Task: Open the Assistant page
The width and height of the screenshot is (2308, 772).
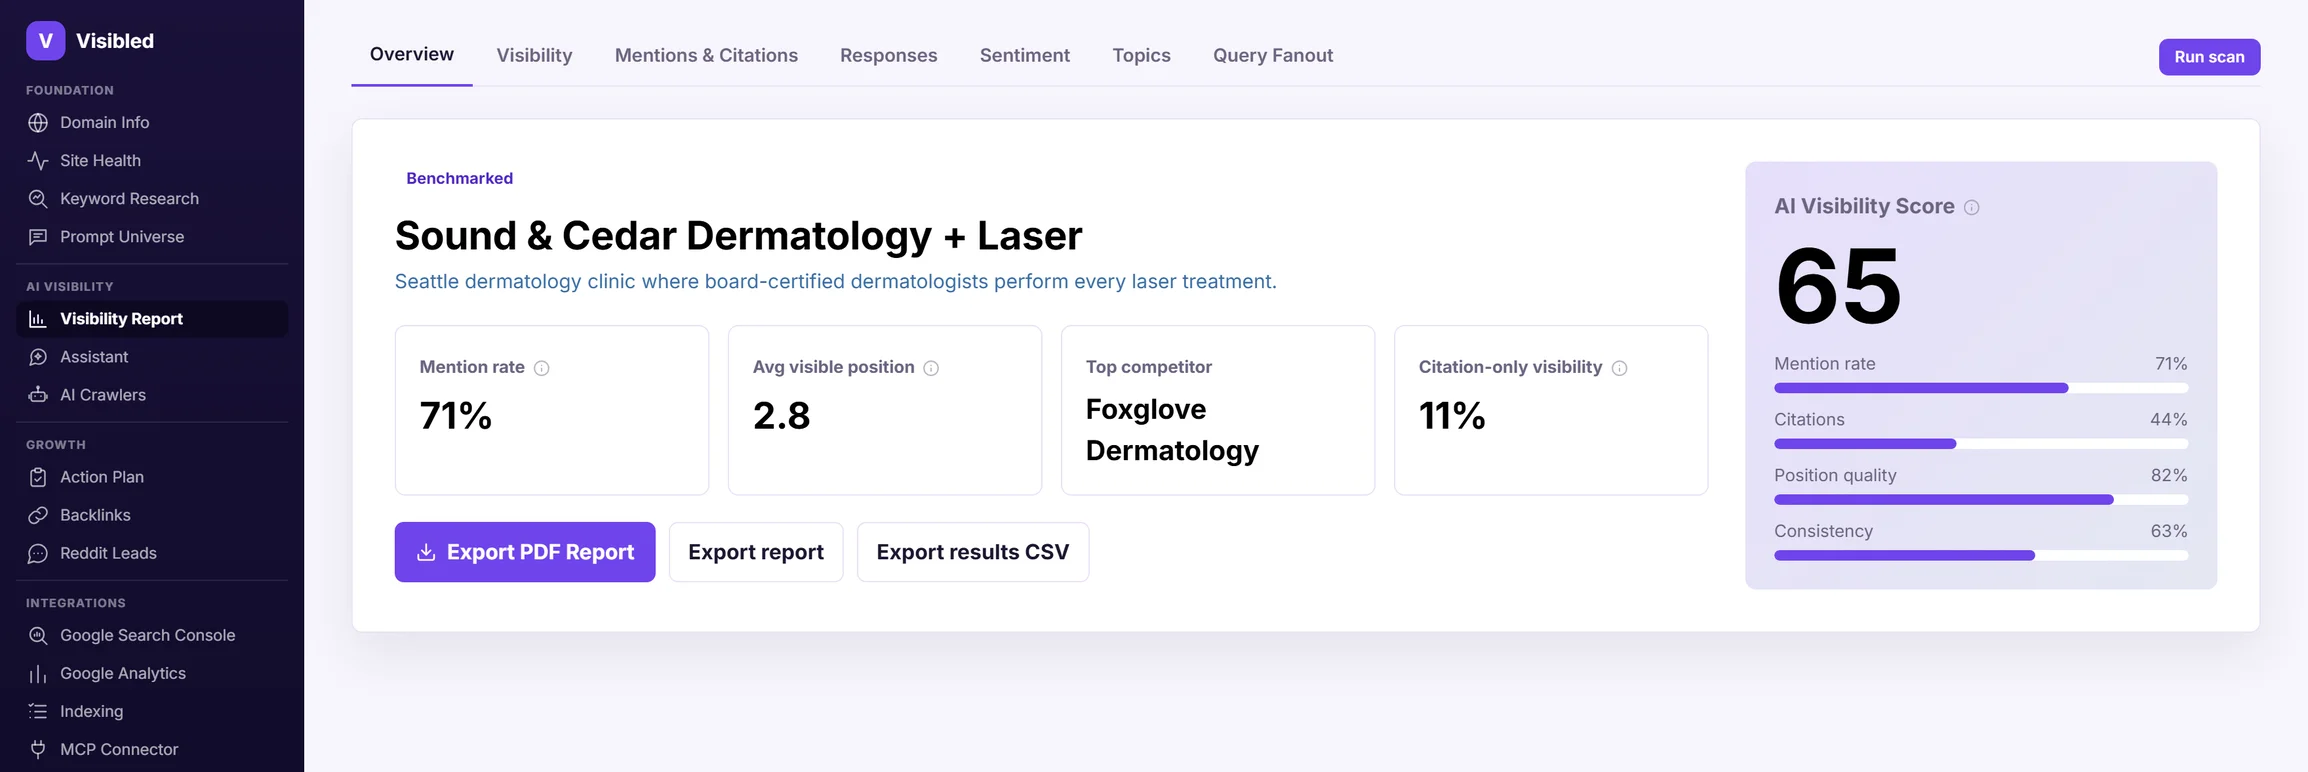Action: coord(152,357)
